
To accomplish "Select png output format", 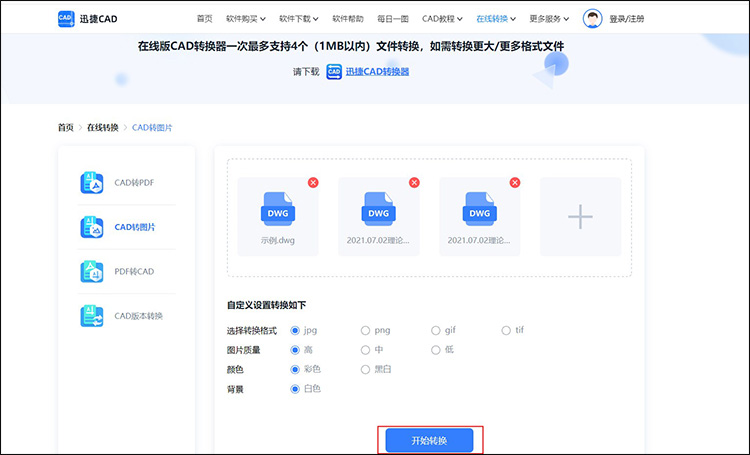I will (365, 331).
